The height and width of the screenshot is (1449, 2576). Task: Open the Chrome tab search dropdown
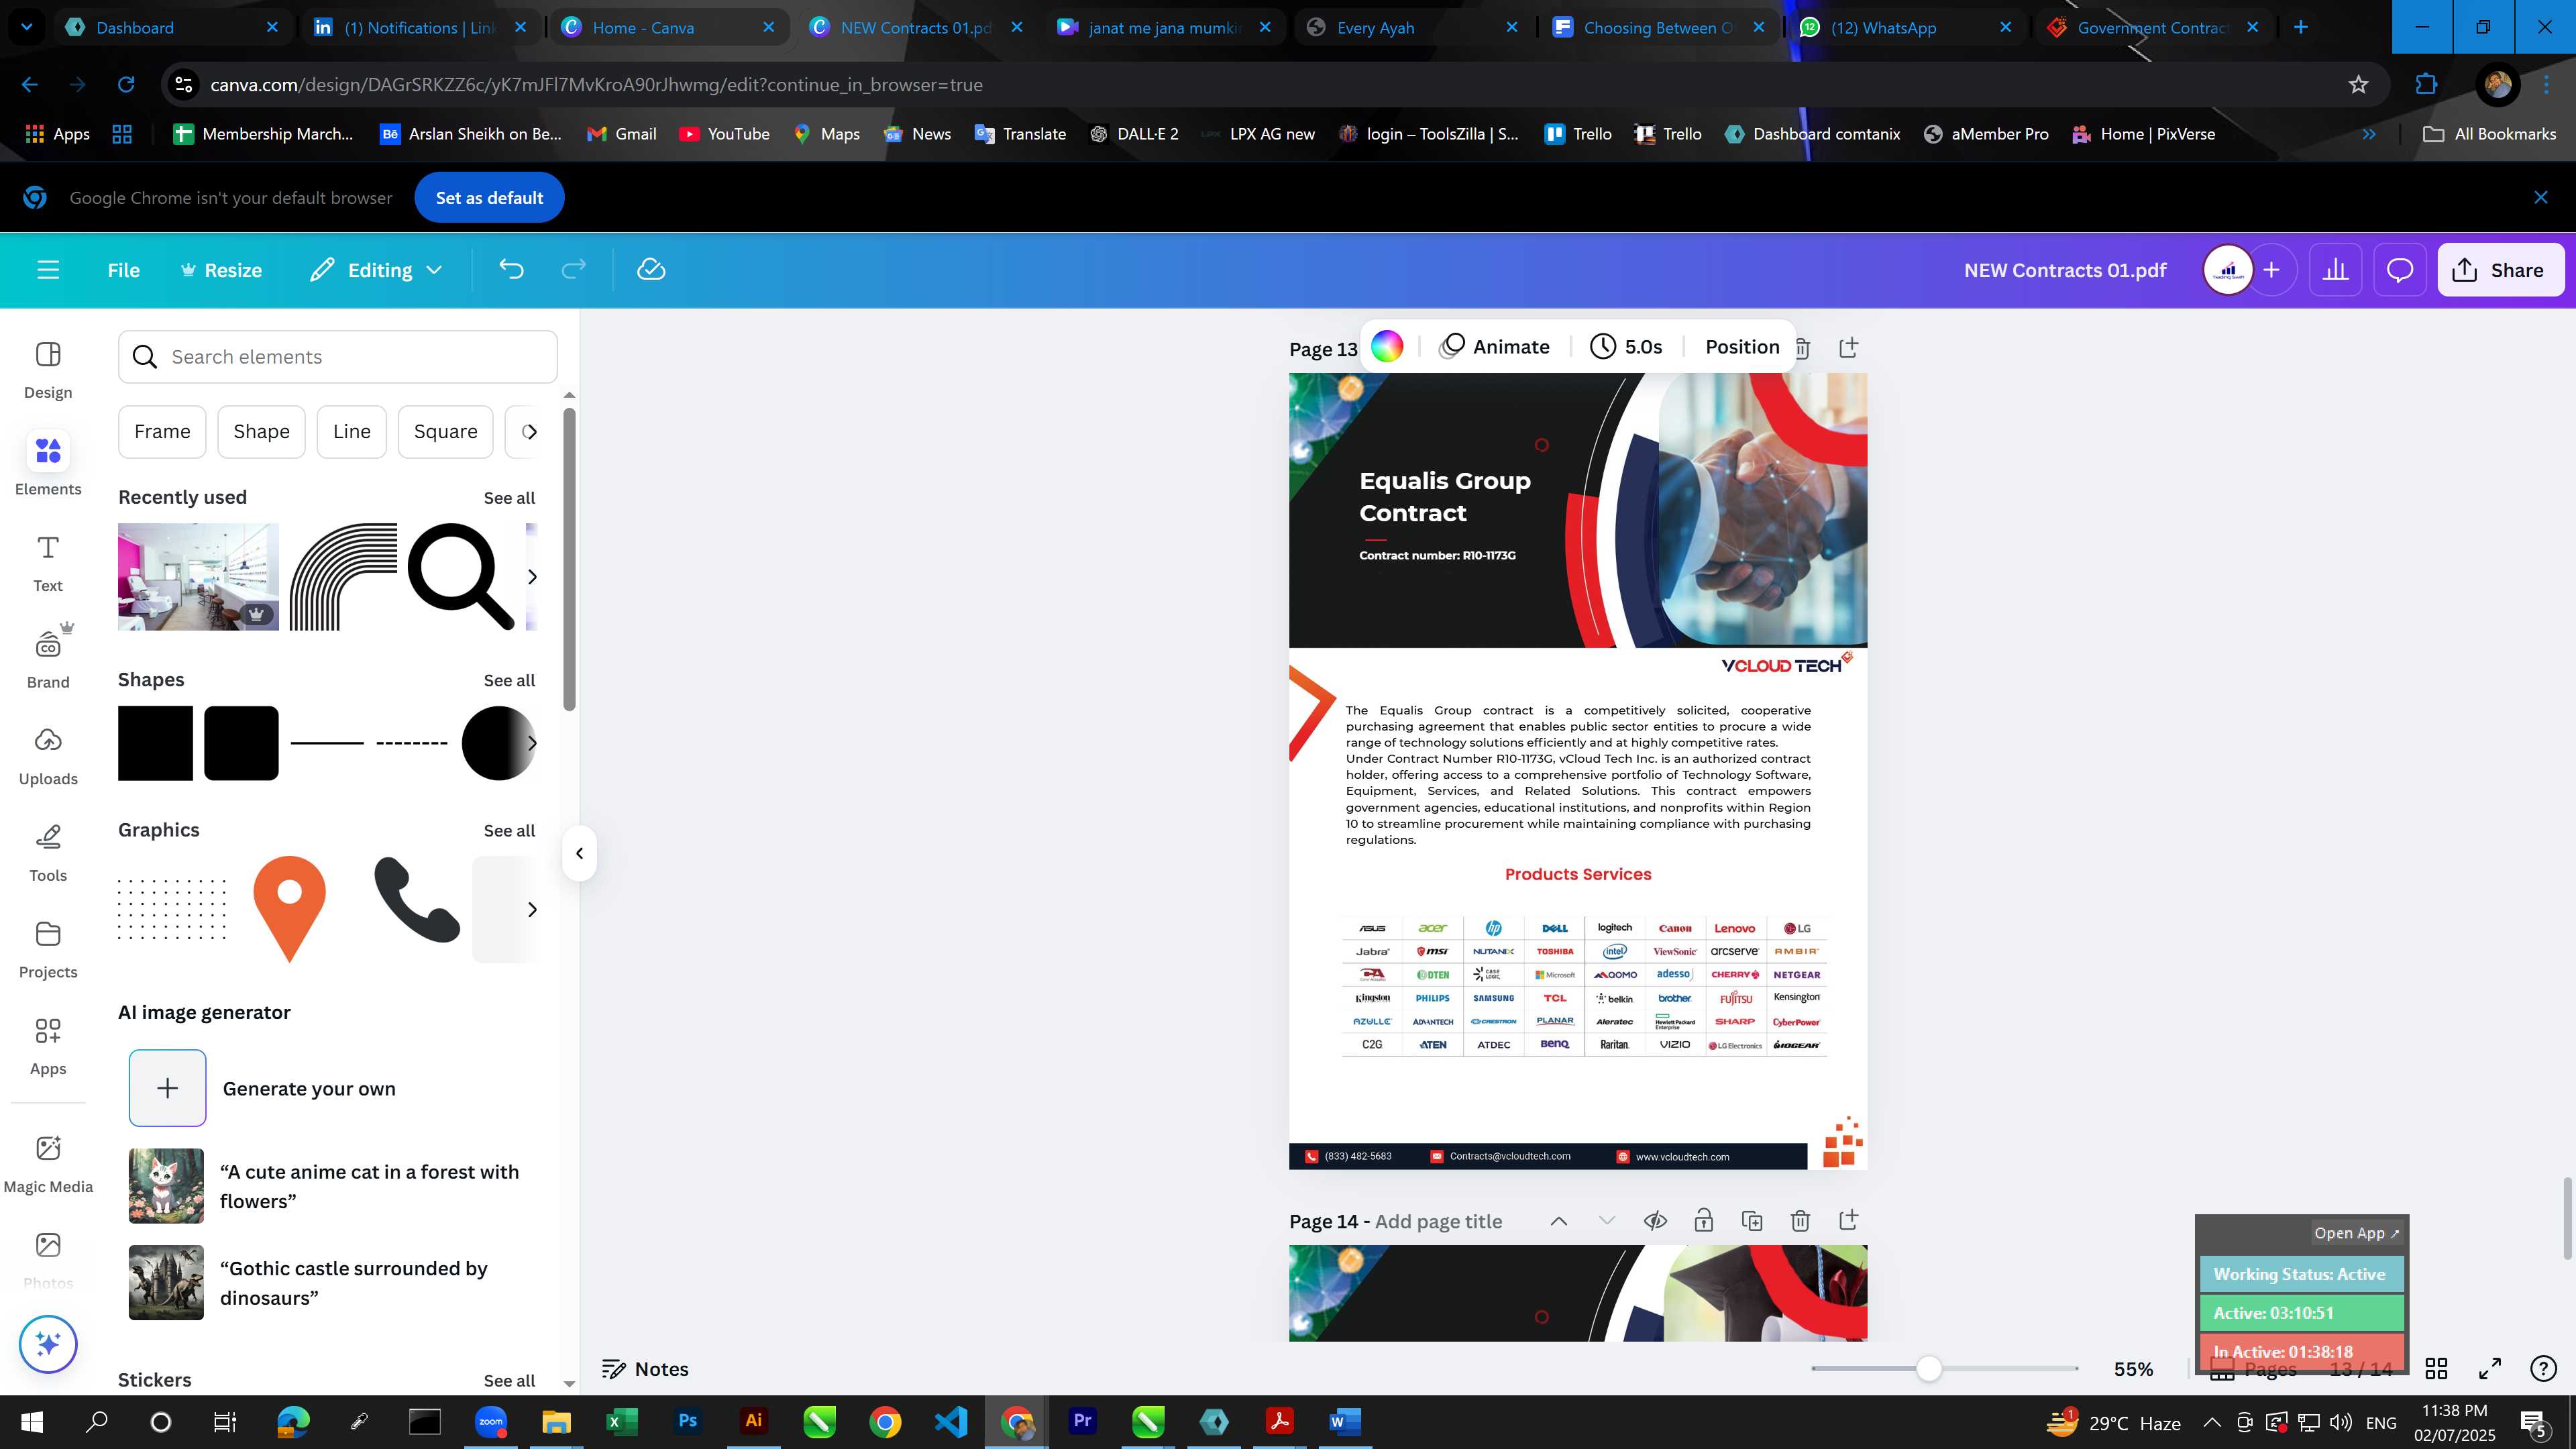[x=27, y=27]
